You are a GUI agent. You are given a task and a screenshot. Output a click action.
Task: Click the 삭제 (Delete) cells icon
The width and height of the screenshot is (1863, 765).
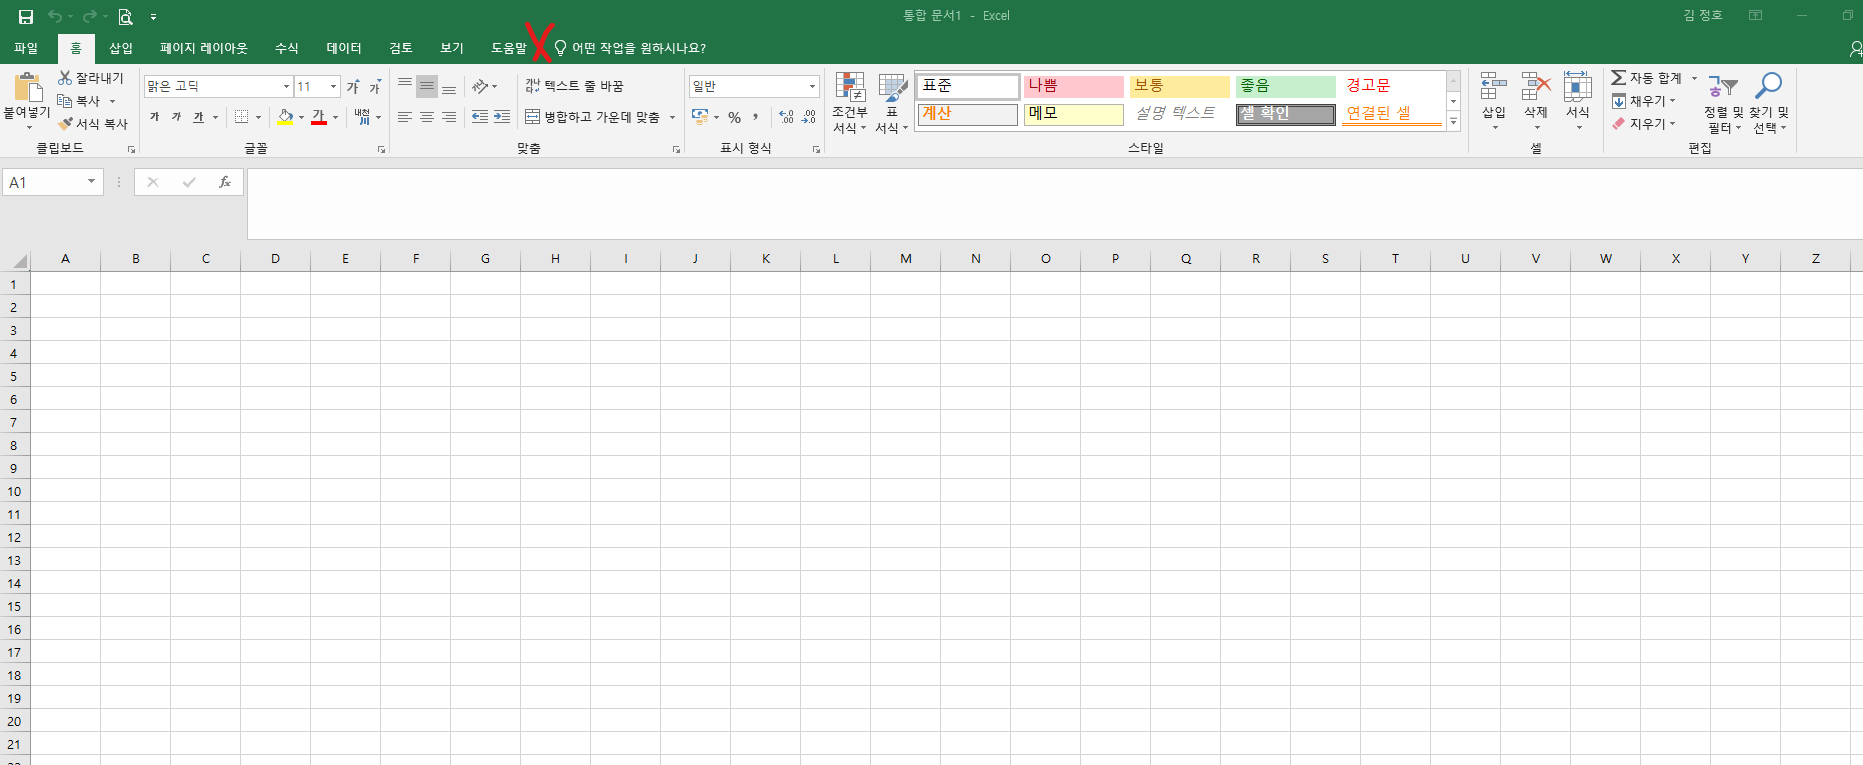pyautogui.click(x=1536, y=87)
